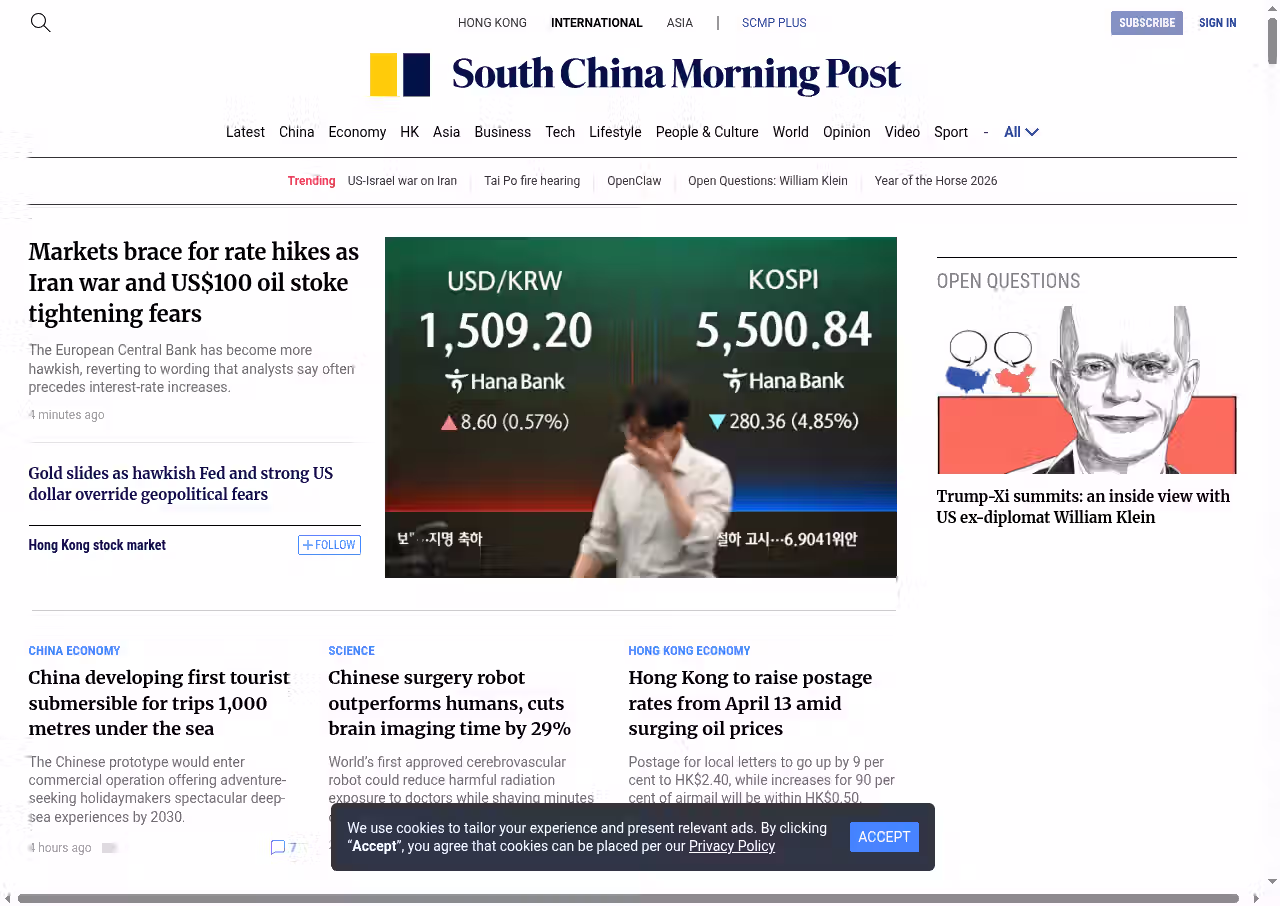
Task: Open the search magnifier icon
Action: (x=40, y=22)
